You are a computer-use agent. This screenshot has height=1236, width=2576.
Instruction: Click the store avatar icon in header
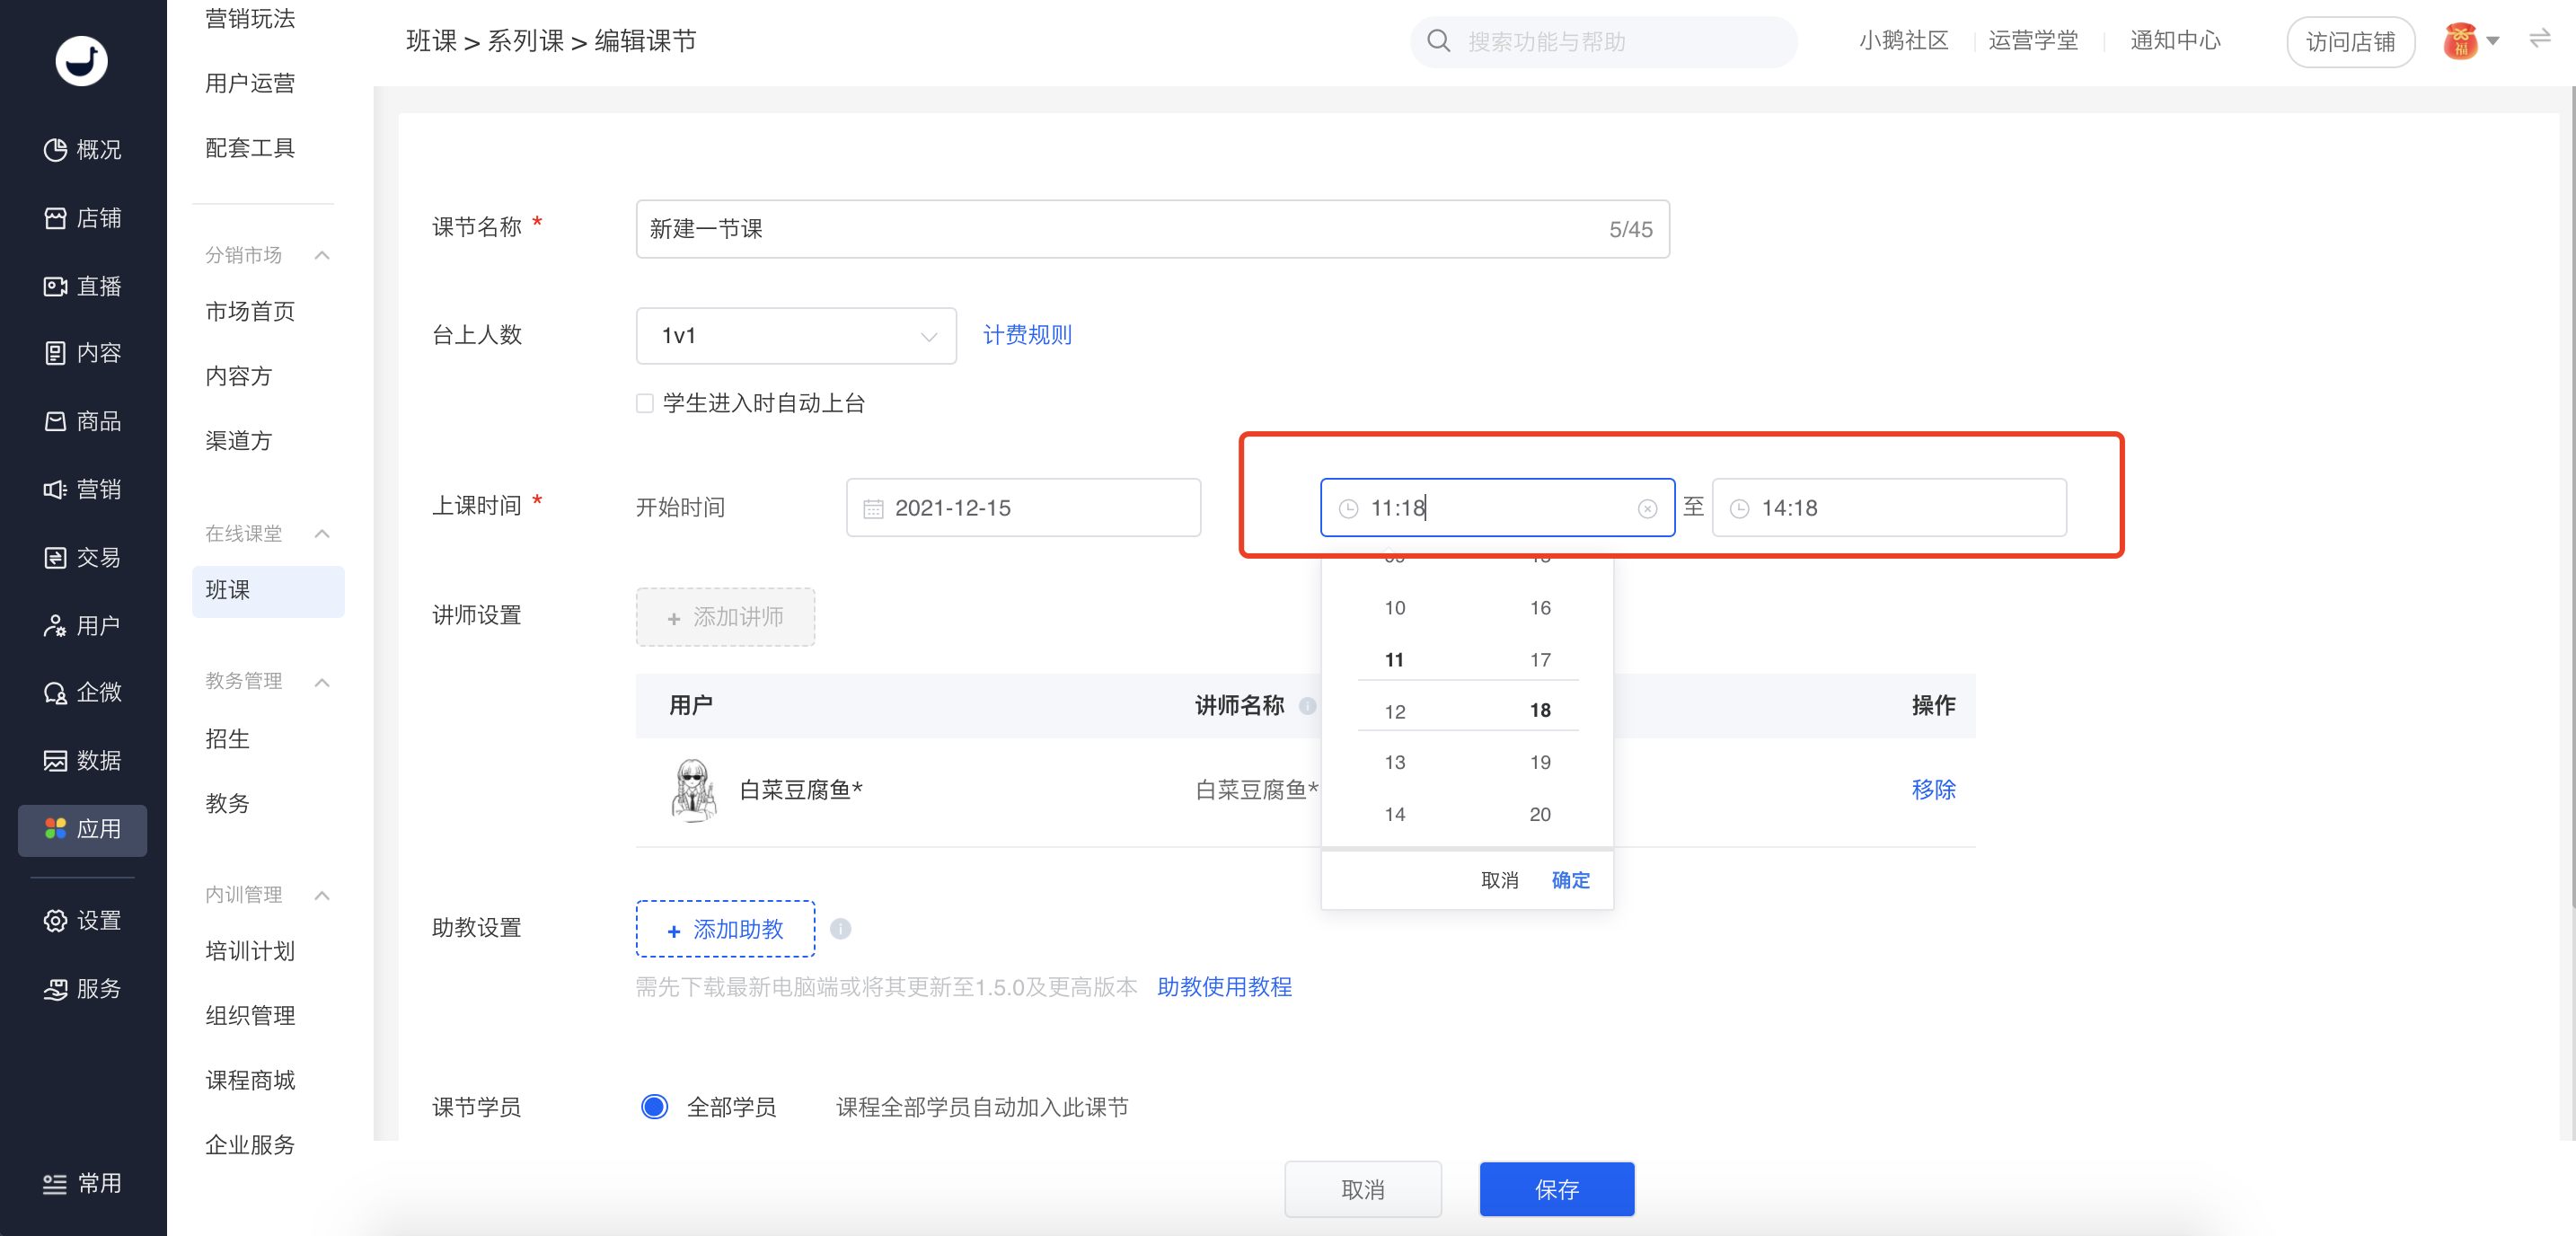[2459, 41]
